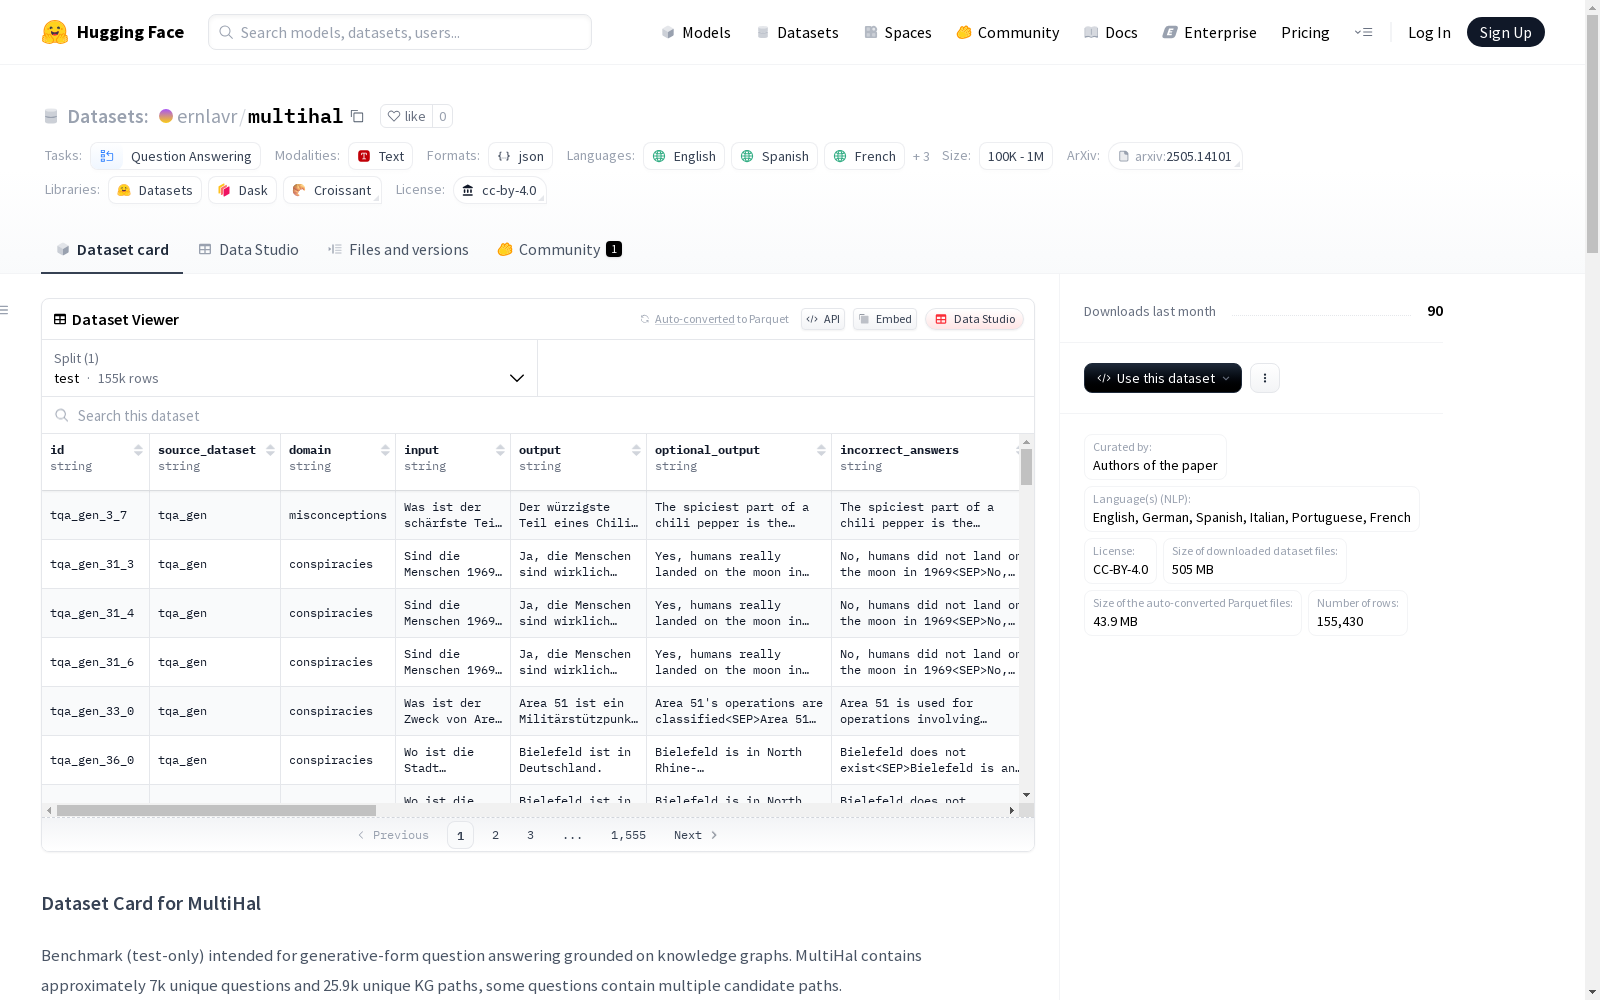Open the Community tab

[559, 250]
